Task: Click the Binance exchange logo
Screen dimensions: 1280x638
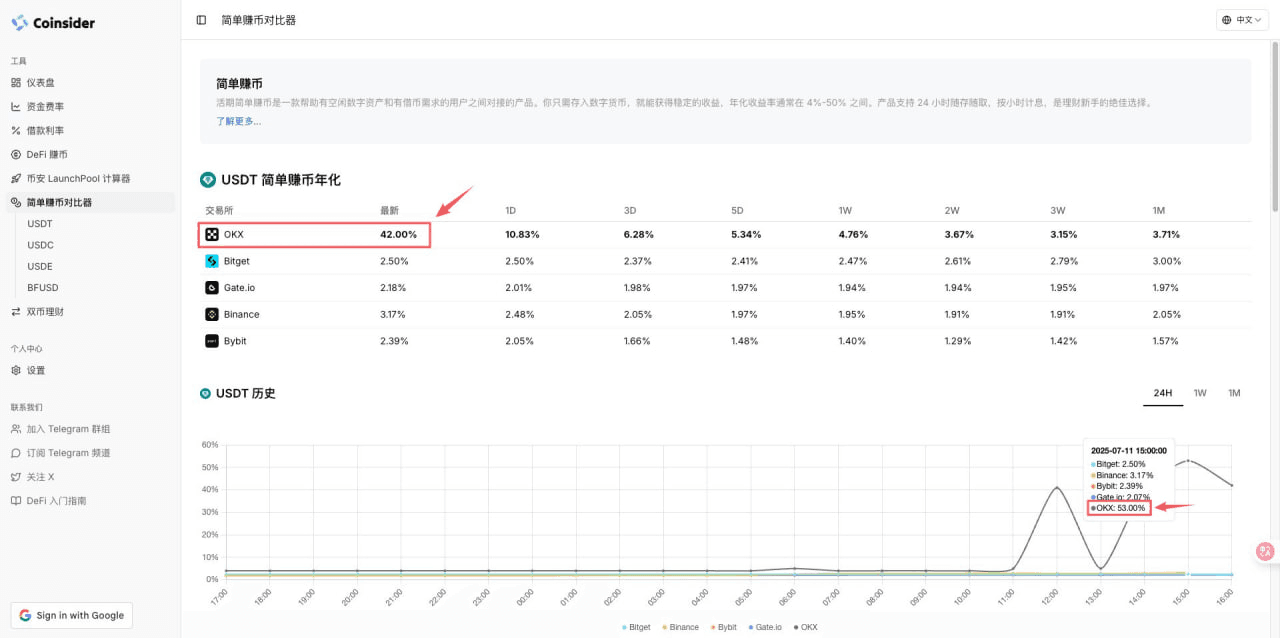Action: (x=212, y=314)
